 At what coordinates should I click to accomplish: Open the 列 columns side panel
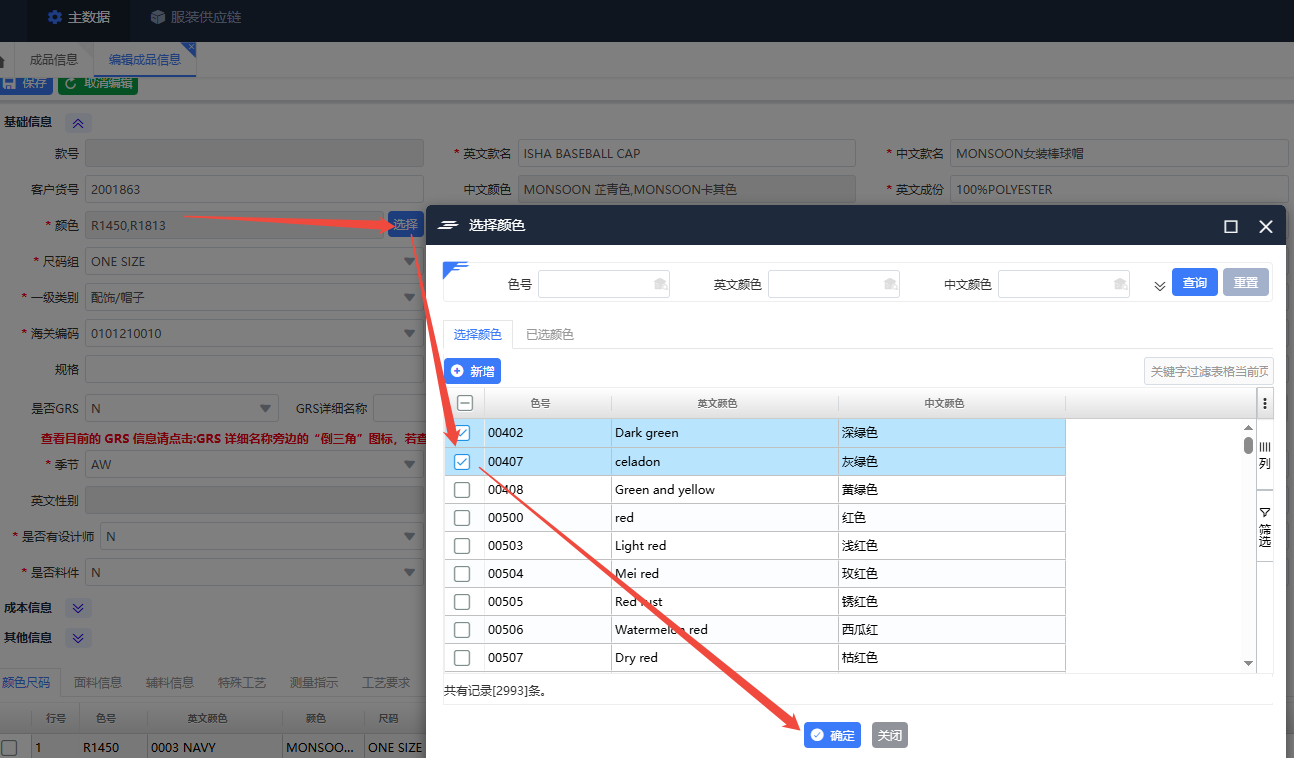click(x=1264, y=455)
